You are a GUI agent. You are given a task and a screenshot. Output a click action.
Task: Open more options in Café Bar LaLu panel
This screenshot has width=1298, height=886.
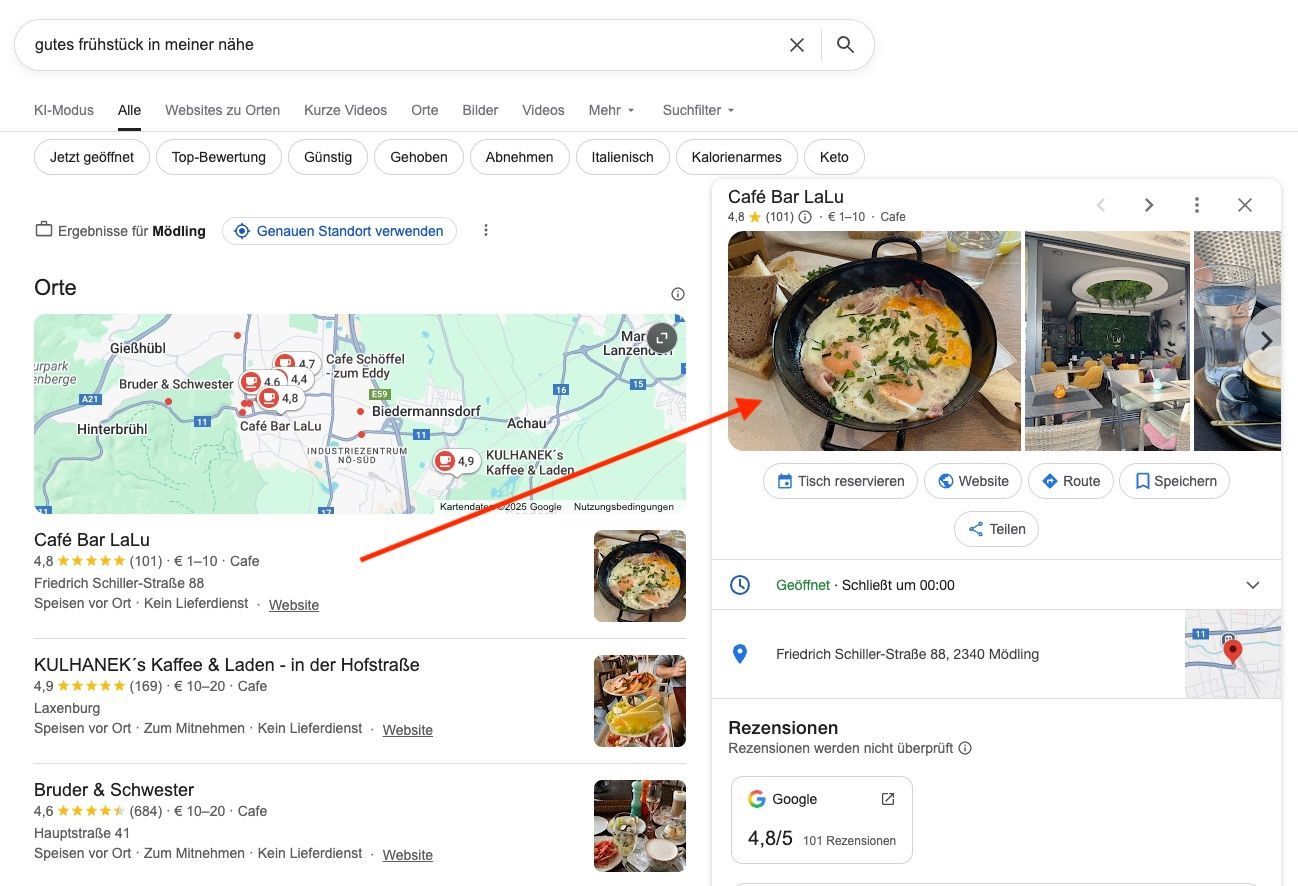pyautogui.click(x=1197, y=205)
